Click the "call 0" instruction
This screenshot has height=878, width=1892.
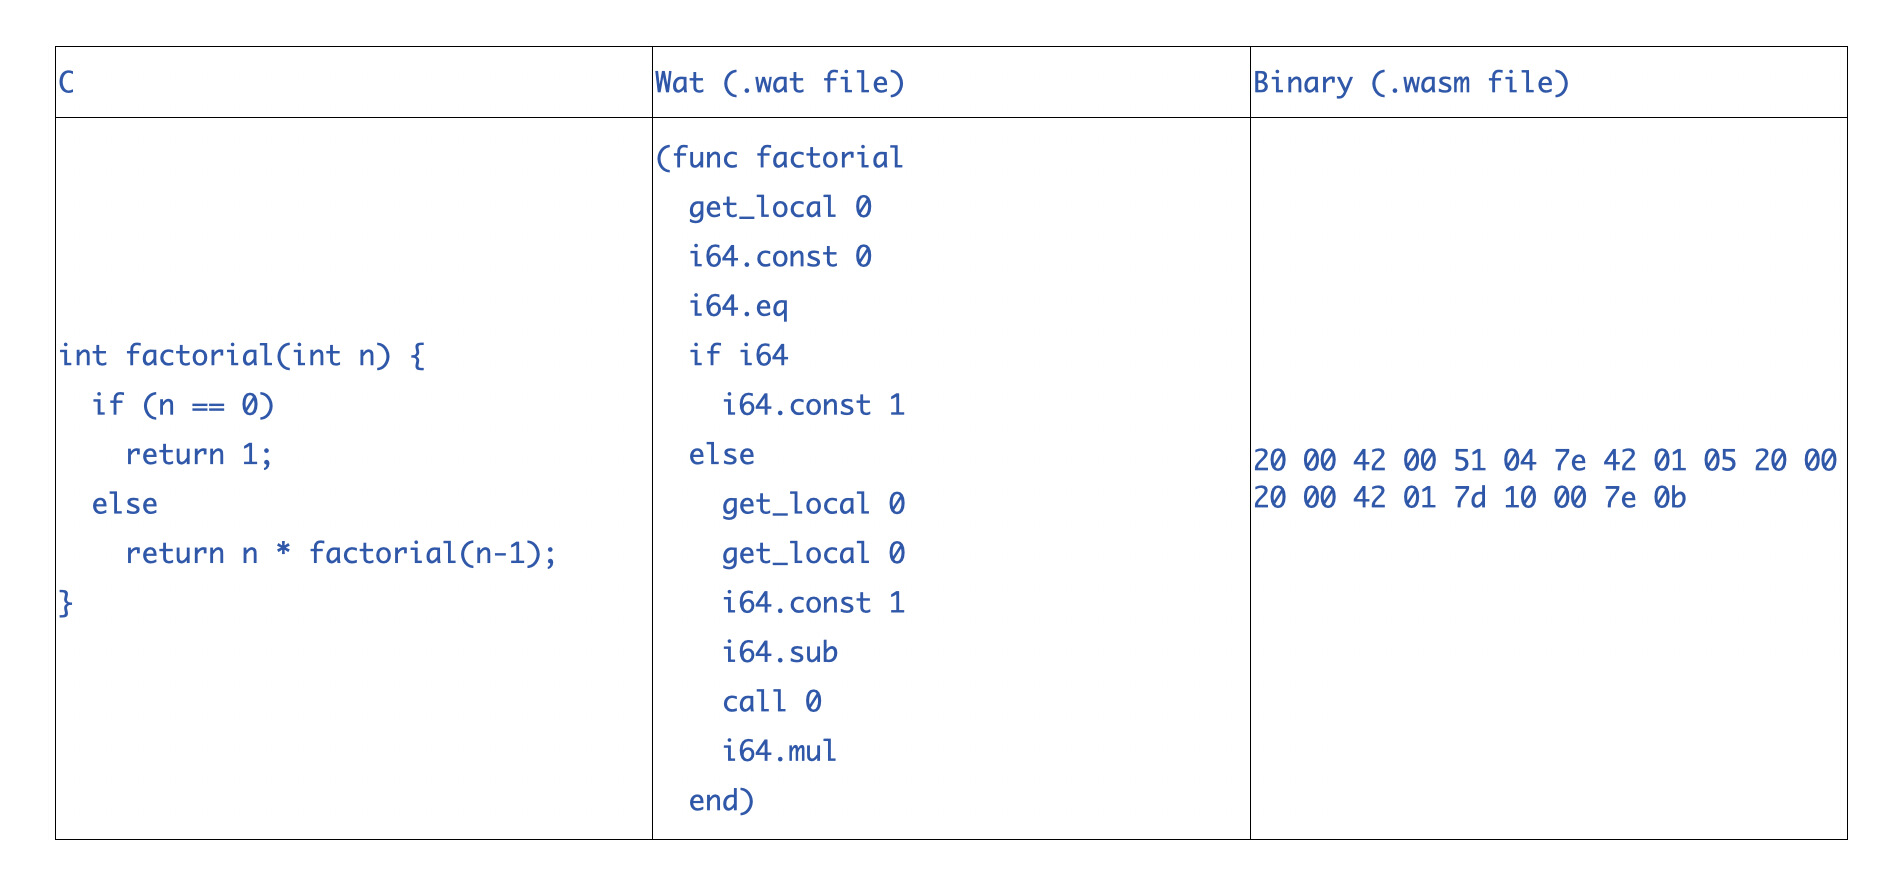tap(771, 702)
